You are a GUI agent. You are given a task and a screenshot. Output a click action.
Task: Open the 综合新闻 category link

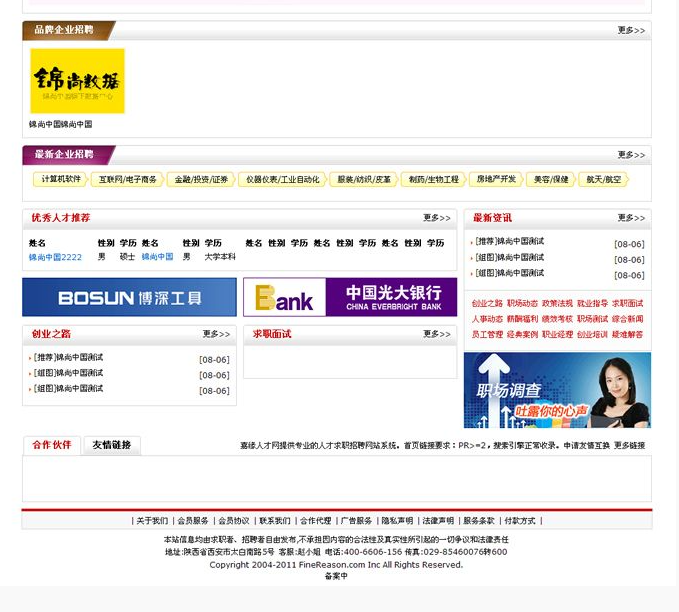coord(627,319)
